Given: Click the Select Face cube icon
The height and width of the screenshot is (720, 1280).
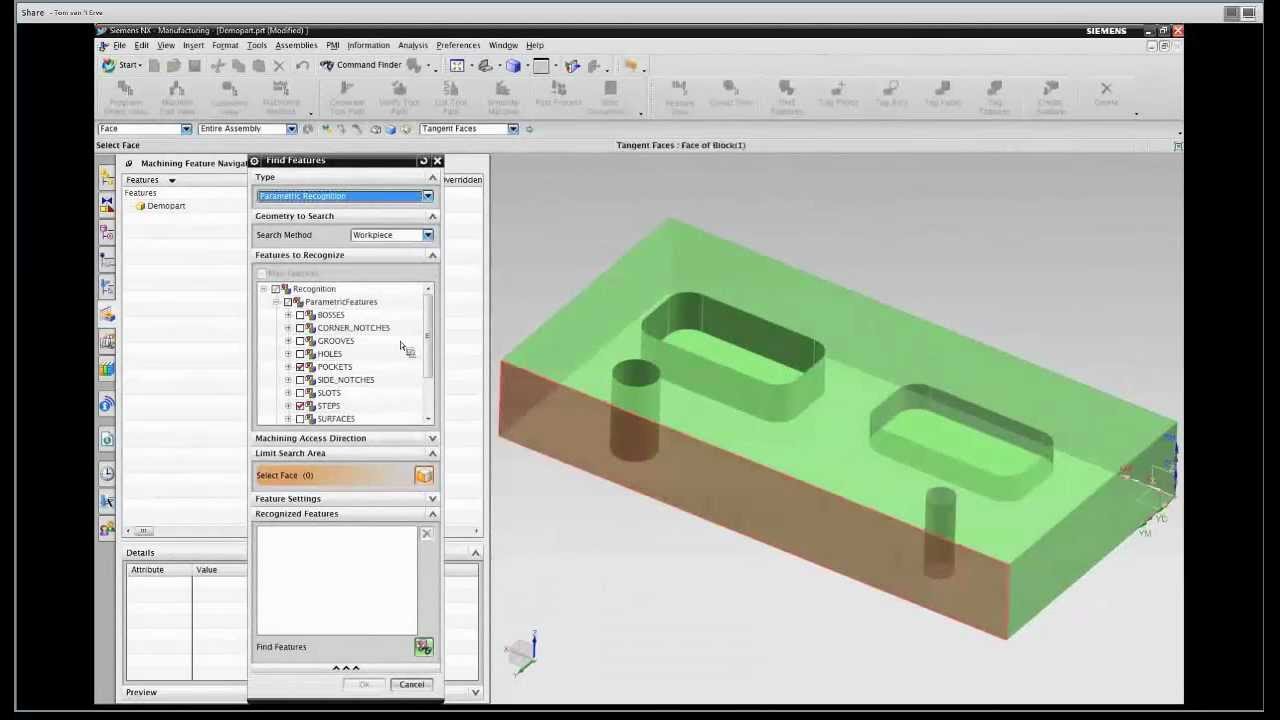Looking at the screenshot, I should point(424,476).
